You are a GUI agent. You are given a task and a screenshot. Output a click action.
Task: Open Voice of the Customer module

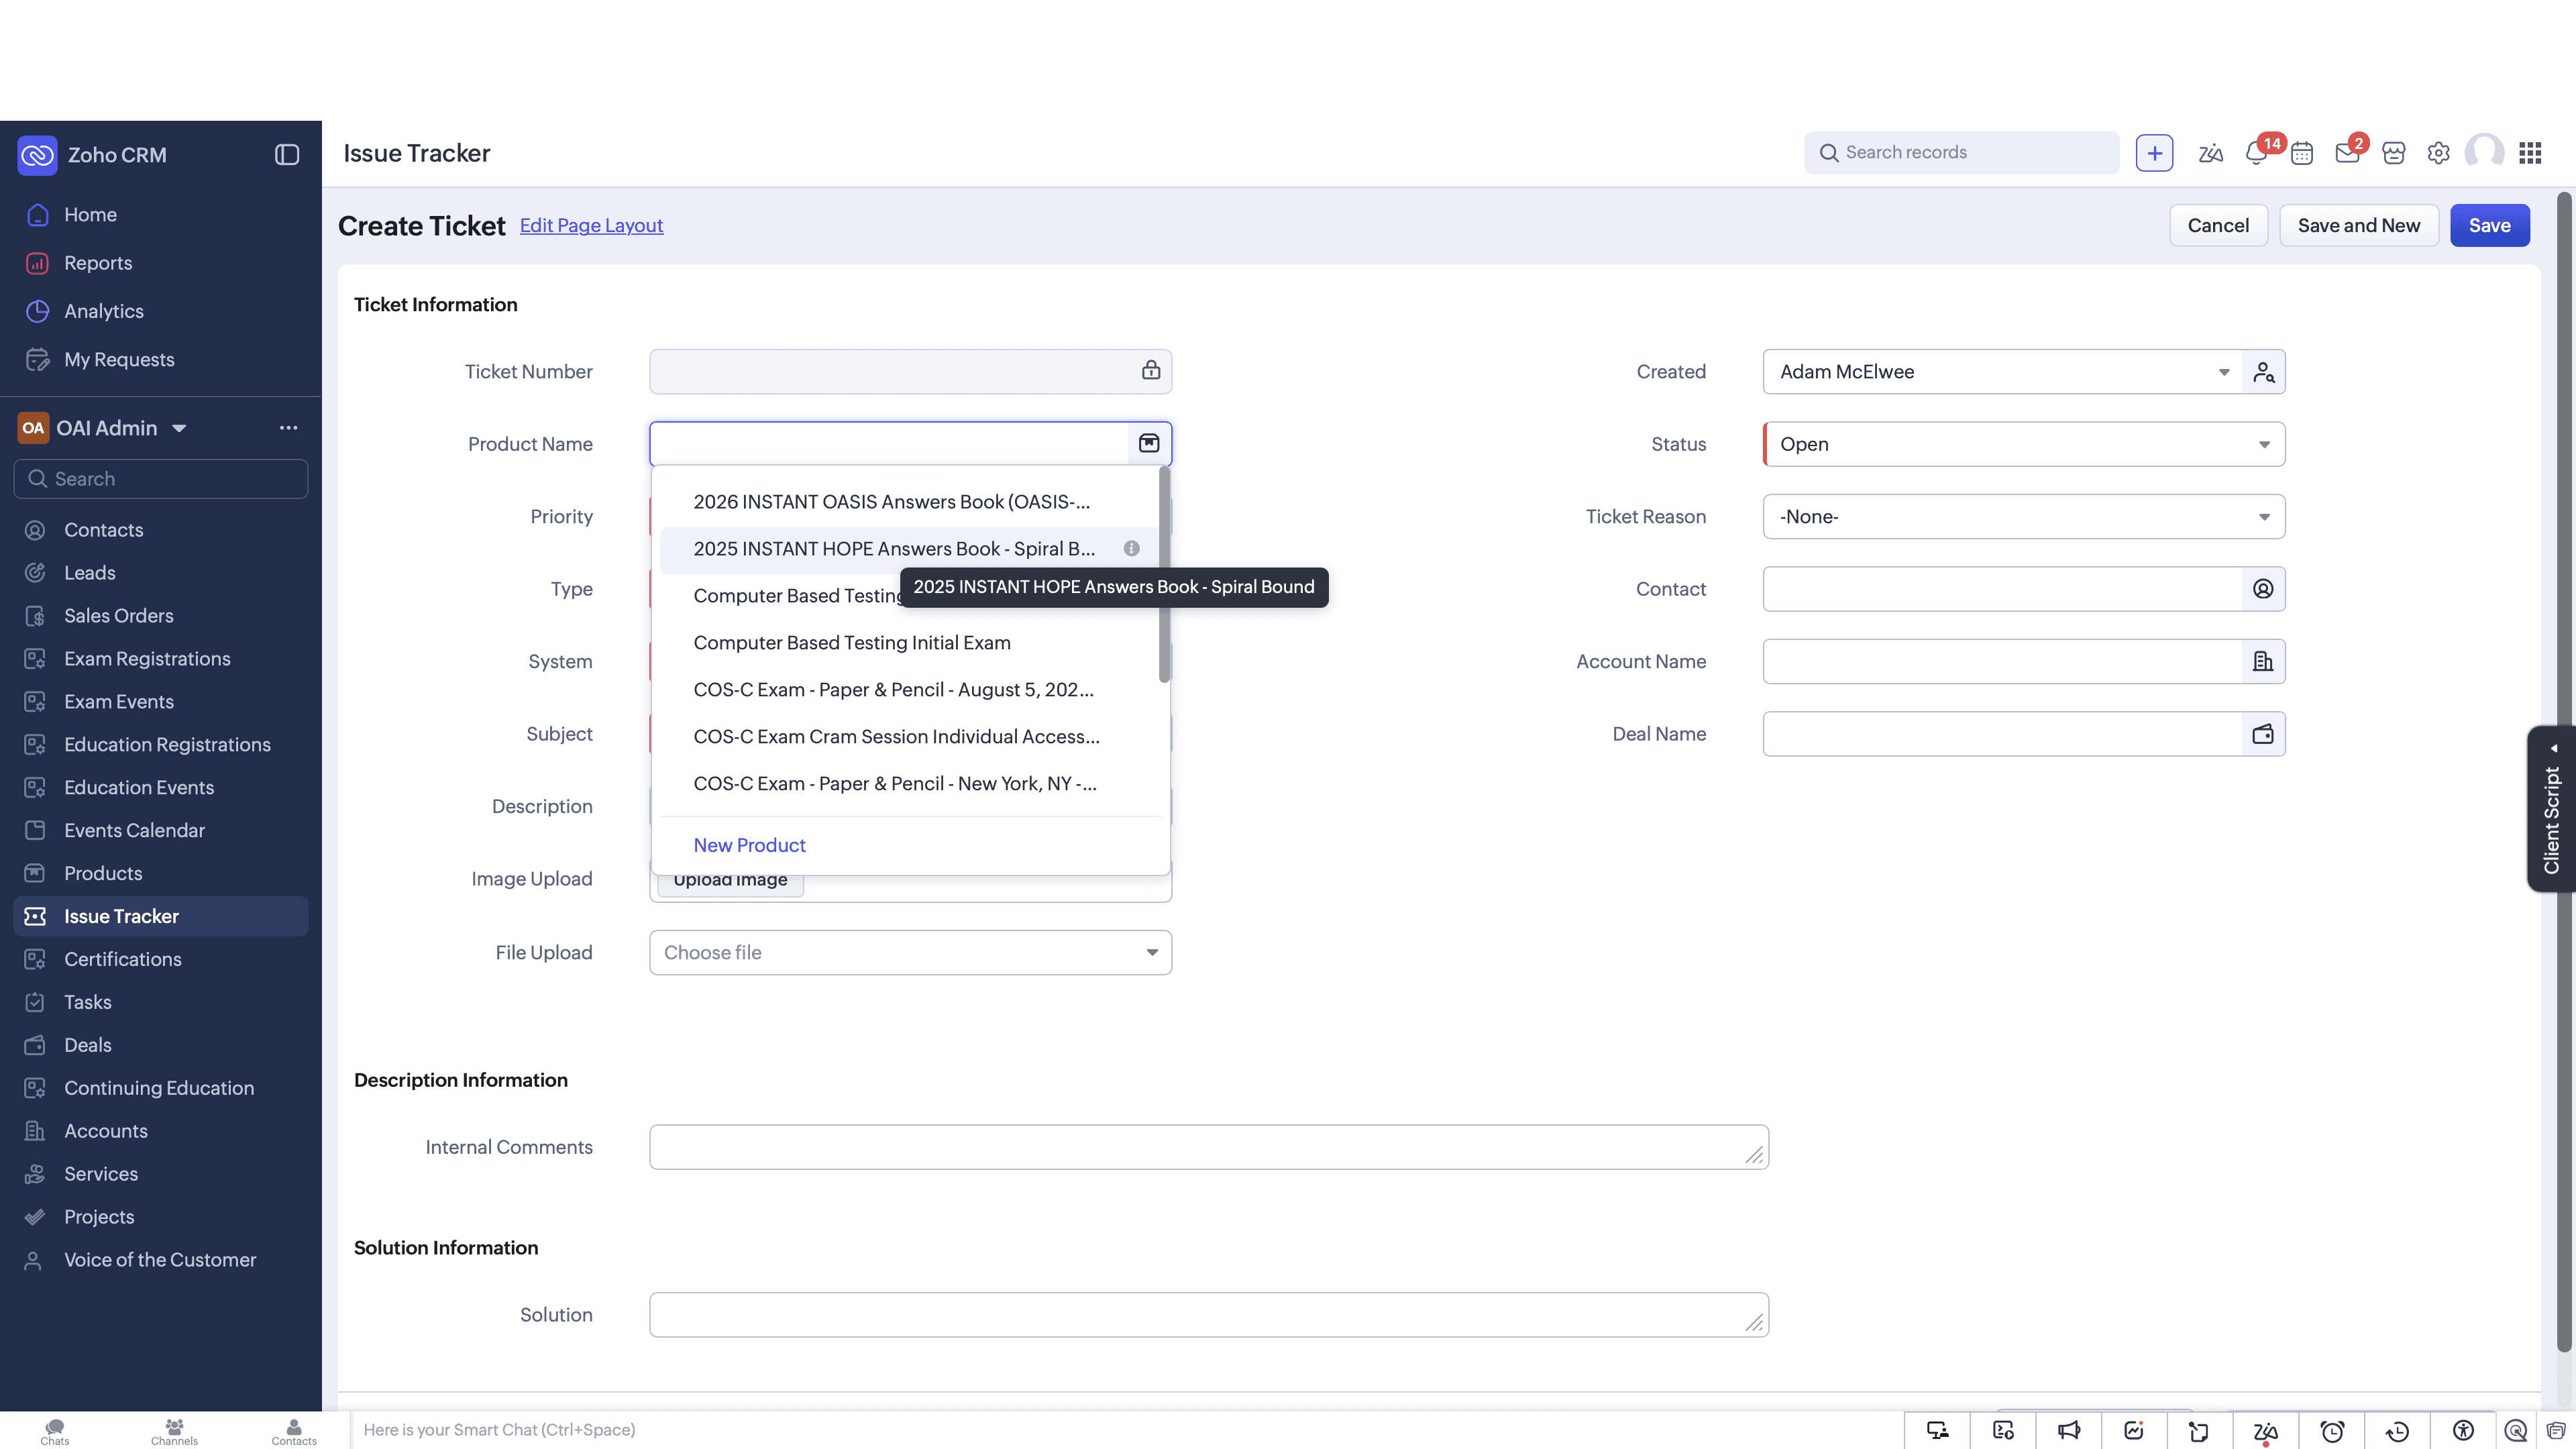point(161,1260)
